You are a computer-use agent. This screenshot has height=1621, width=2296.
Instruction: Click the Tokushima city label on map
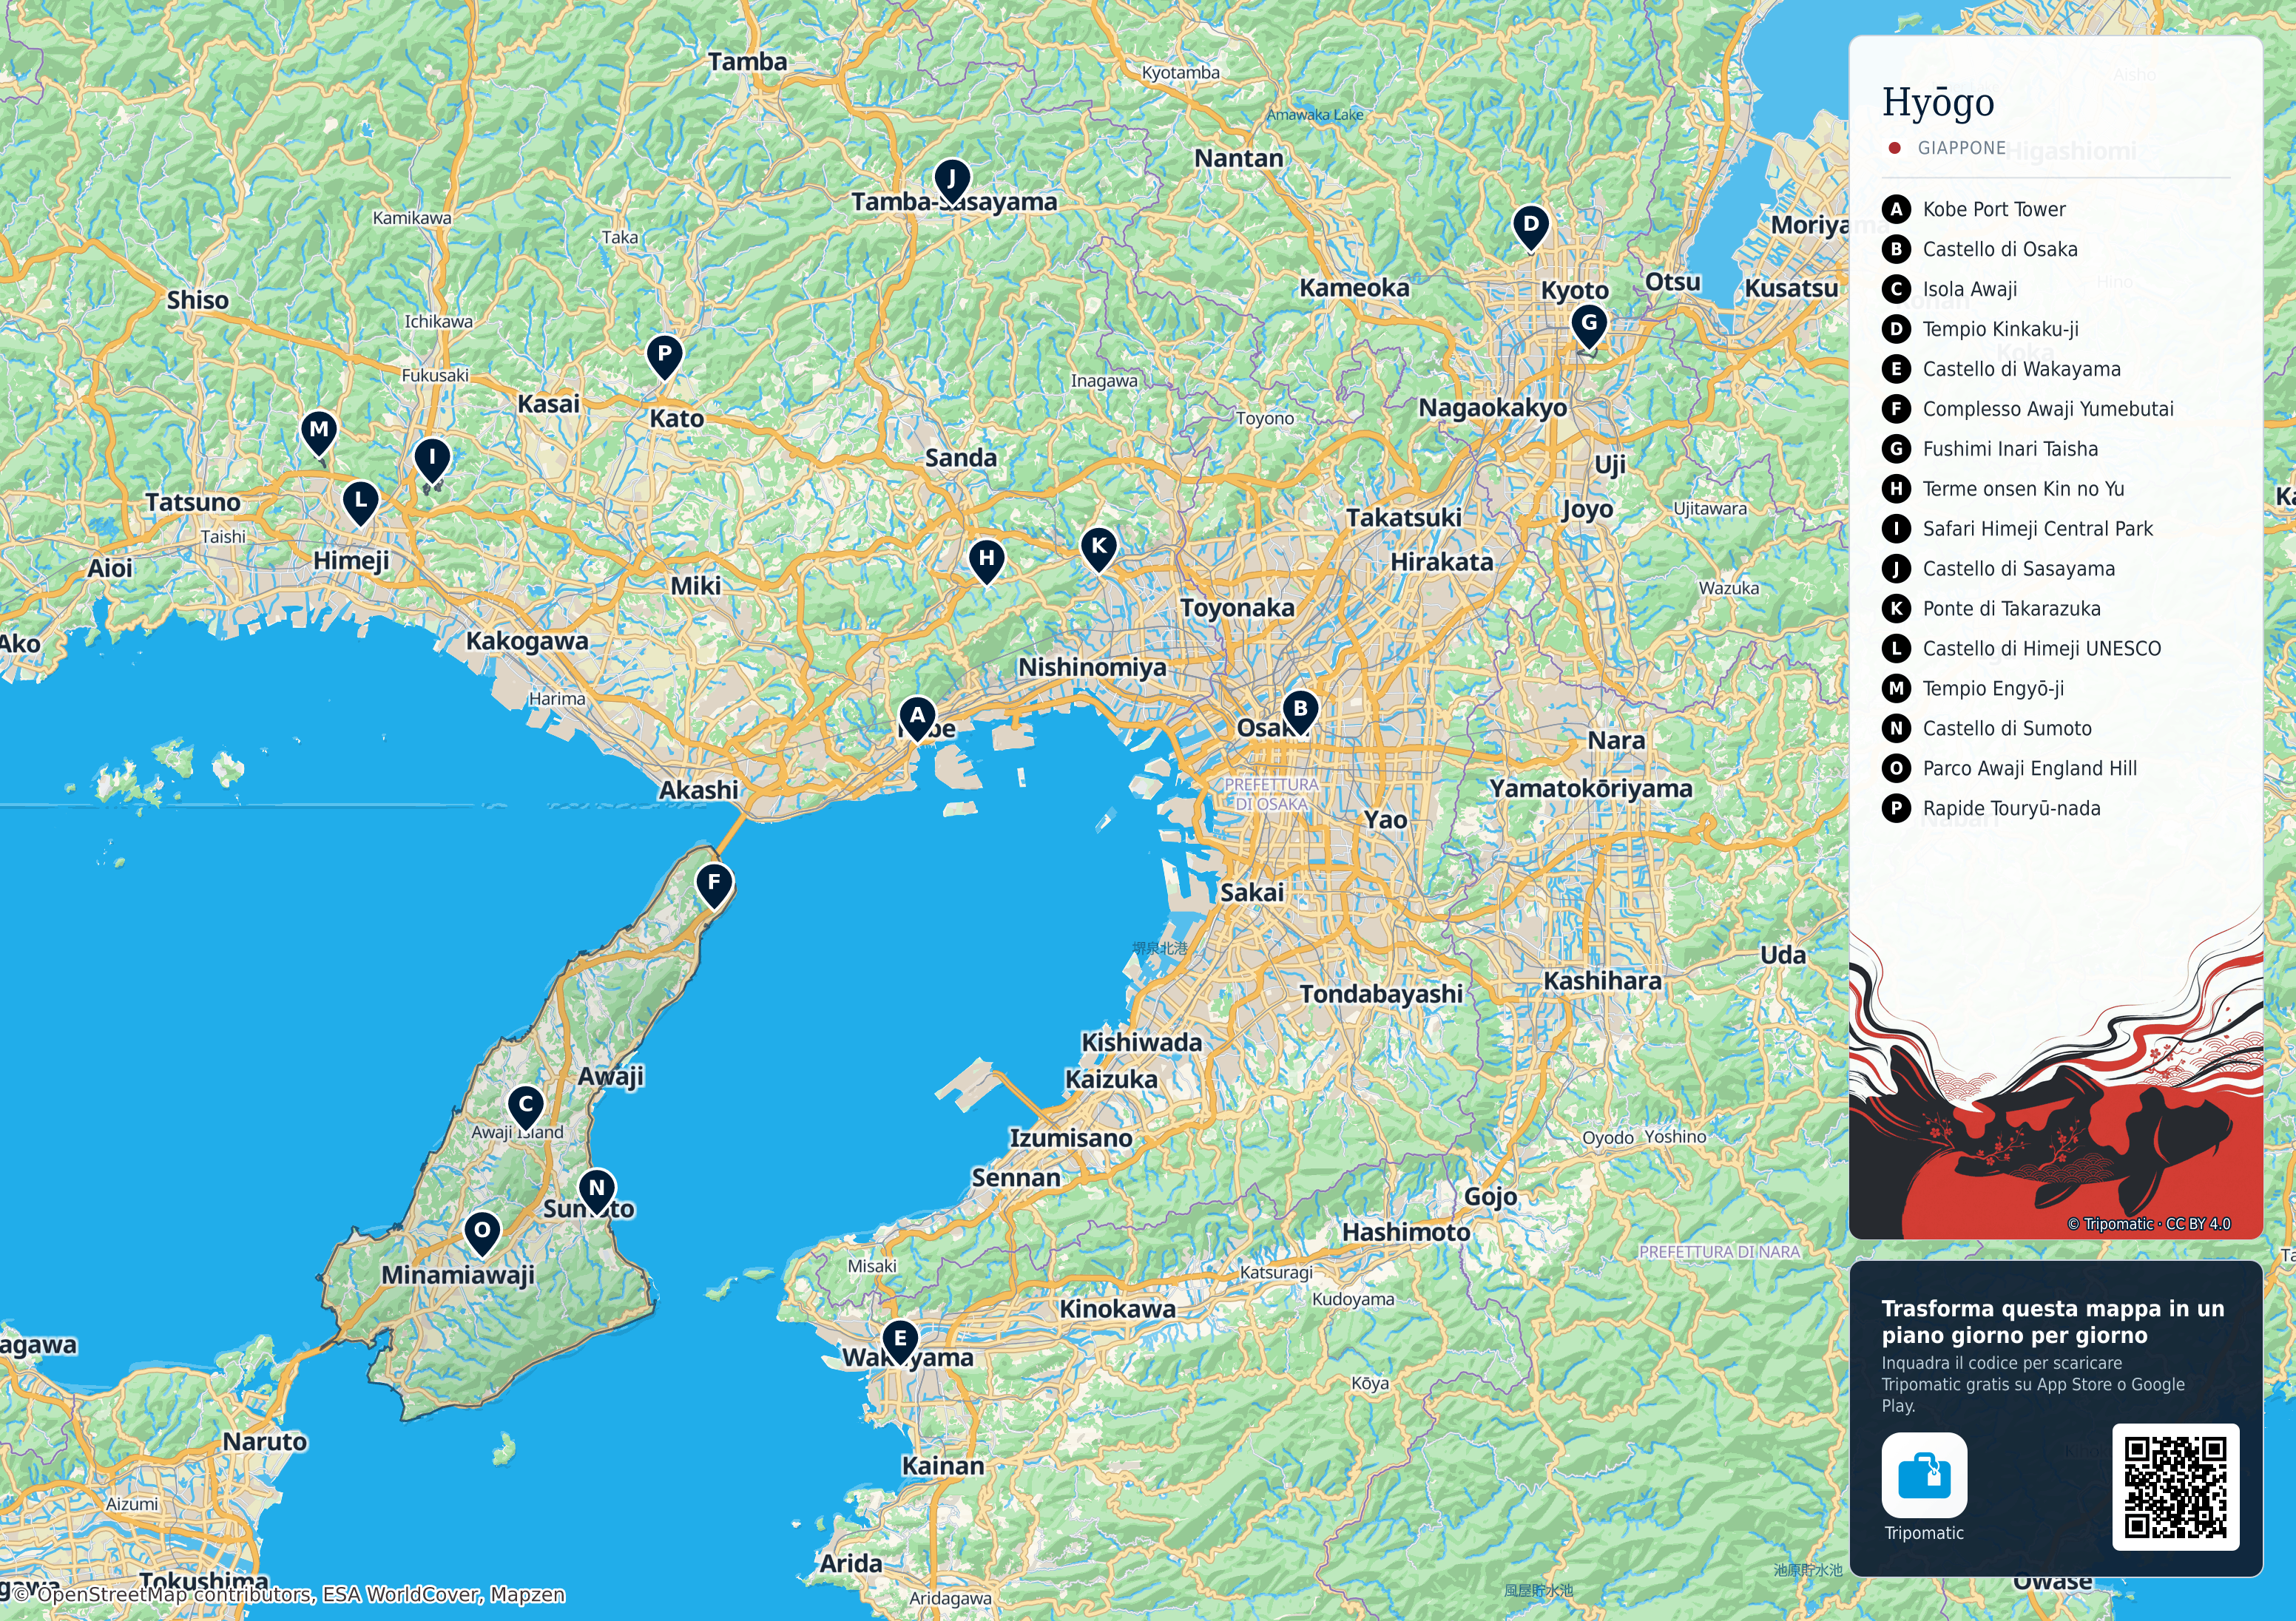204,1580
